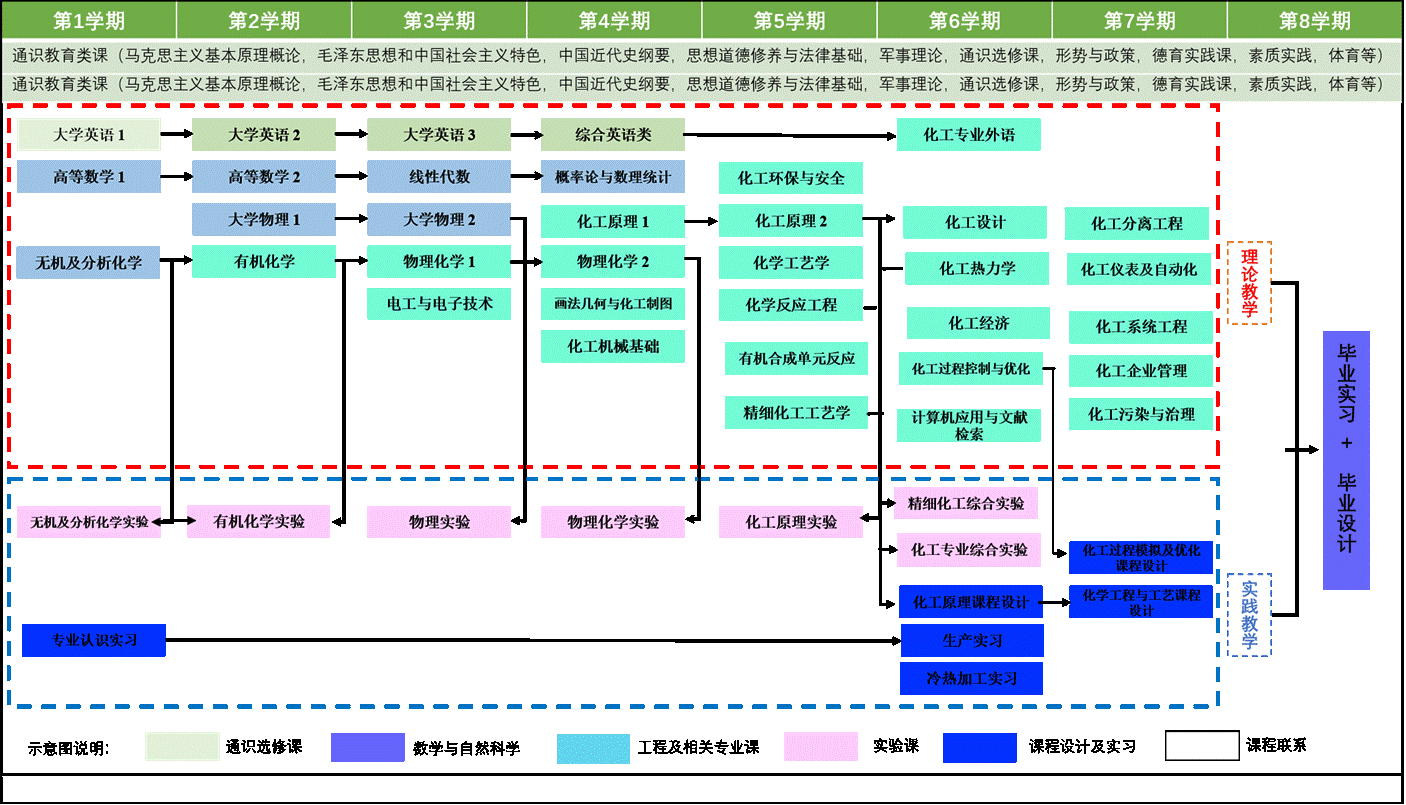Select the 化工系统工程 course box

[1141, 327]
